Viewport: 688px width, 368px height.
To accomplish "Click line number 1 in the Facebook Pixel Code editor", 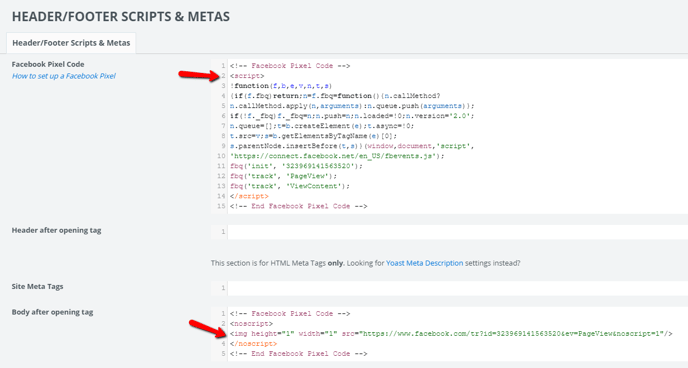I will [x=223, y=66].
